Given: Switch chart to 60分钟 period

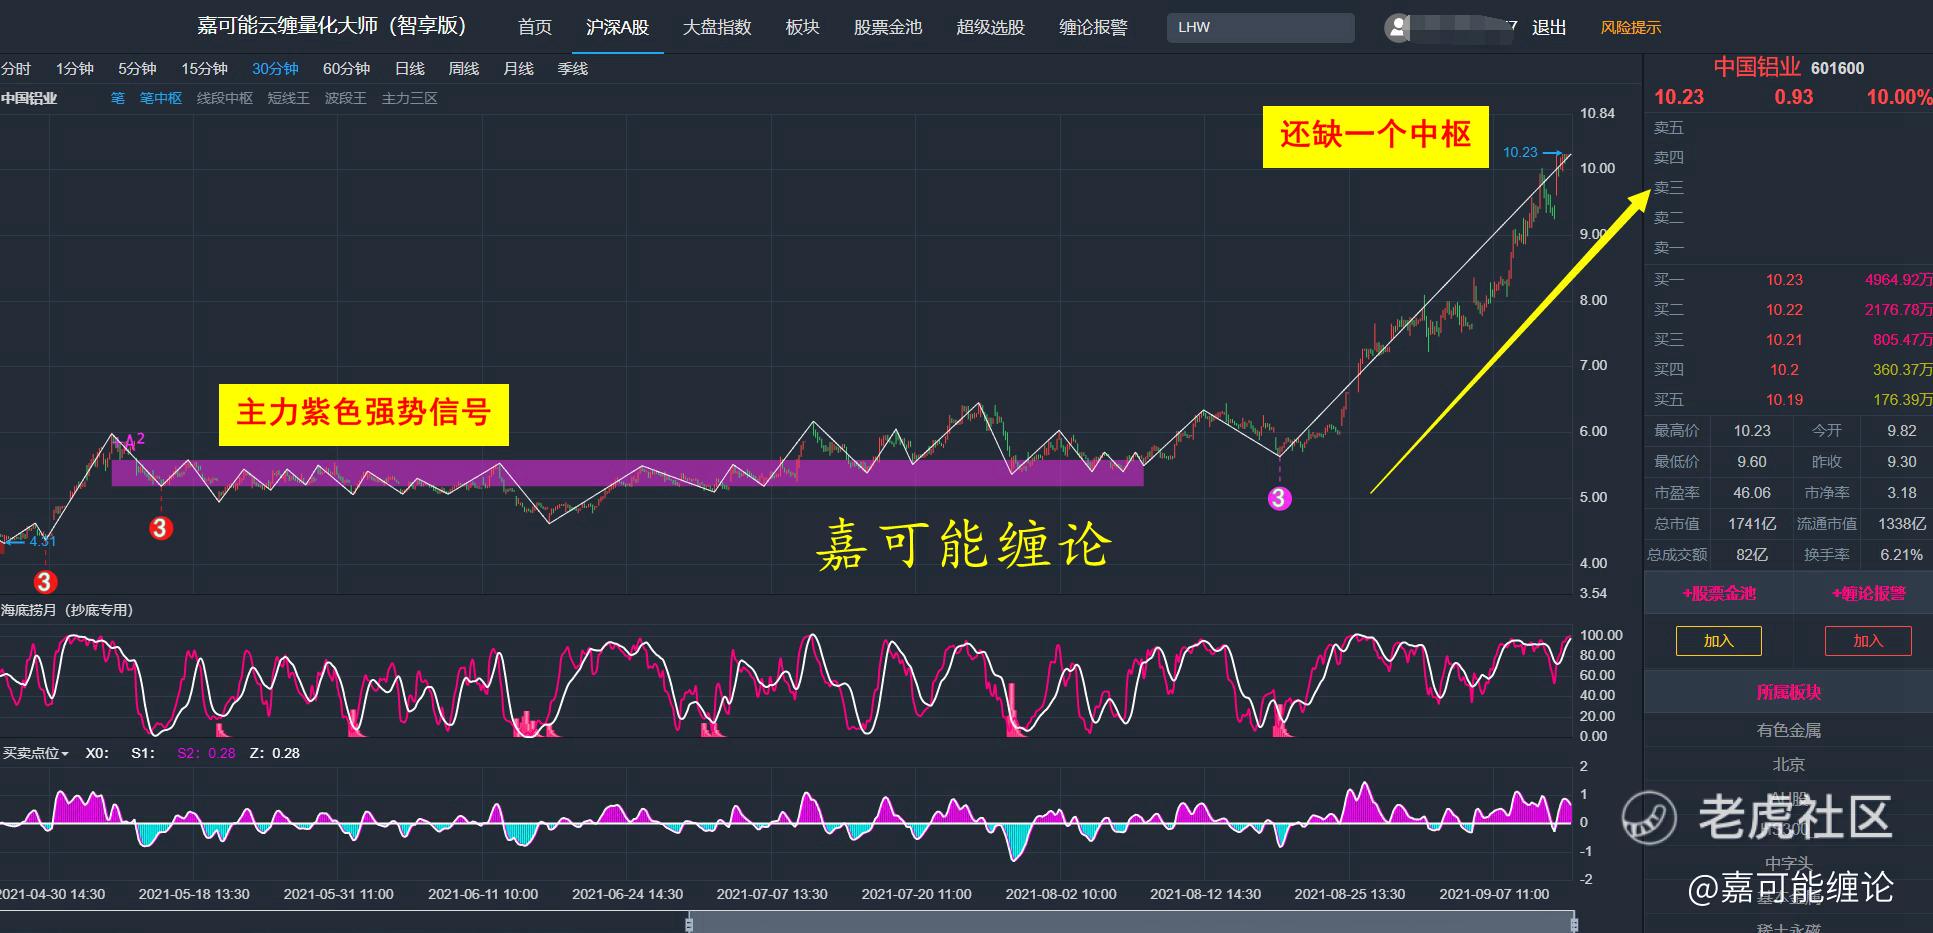Looking at the screenshot, I should tap(346, 68).
